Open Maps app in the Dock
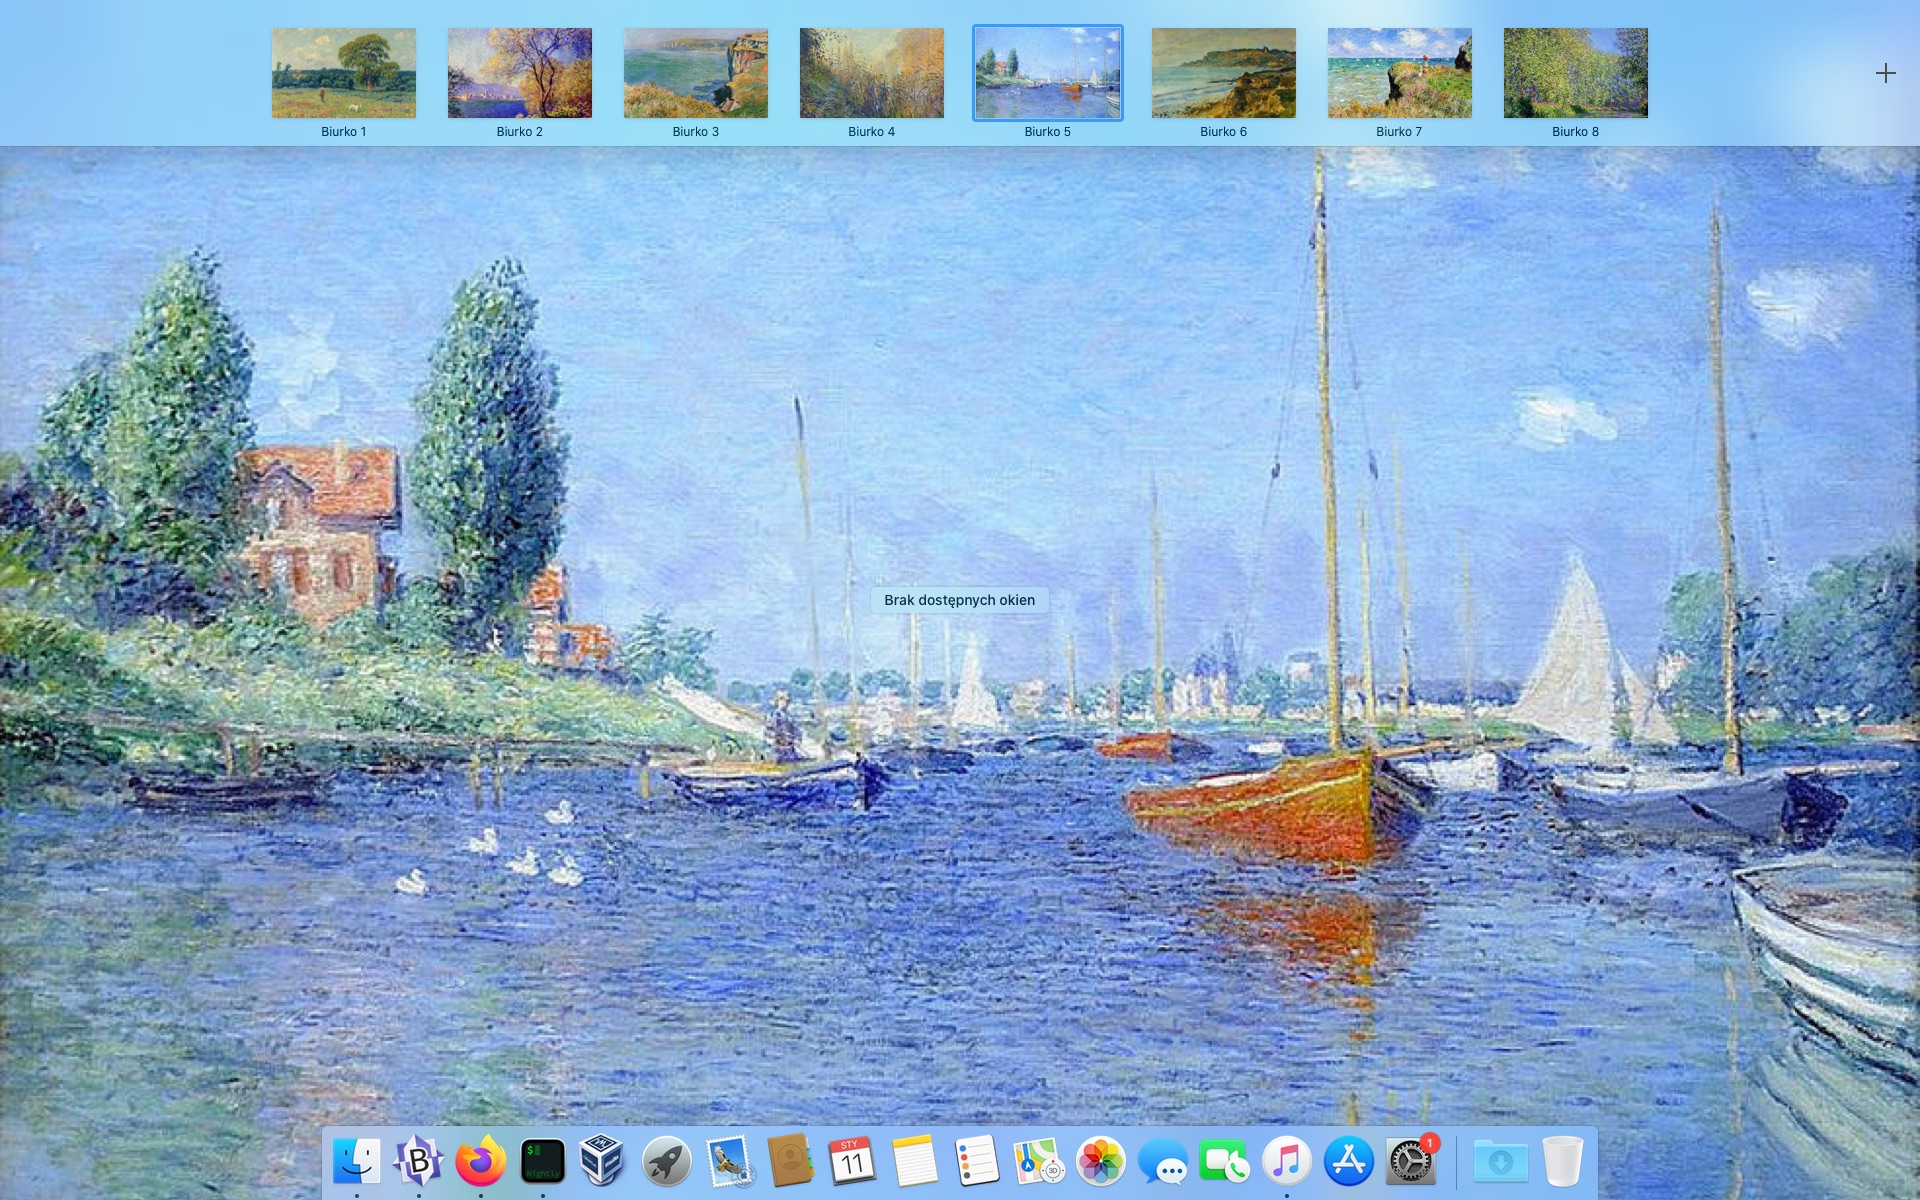This screenshot has height=1200, width=1920. 1038,1161
